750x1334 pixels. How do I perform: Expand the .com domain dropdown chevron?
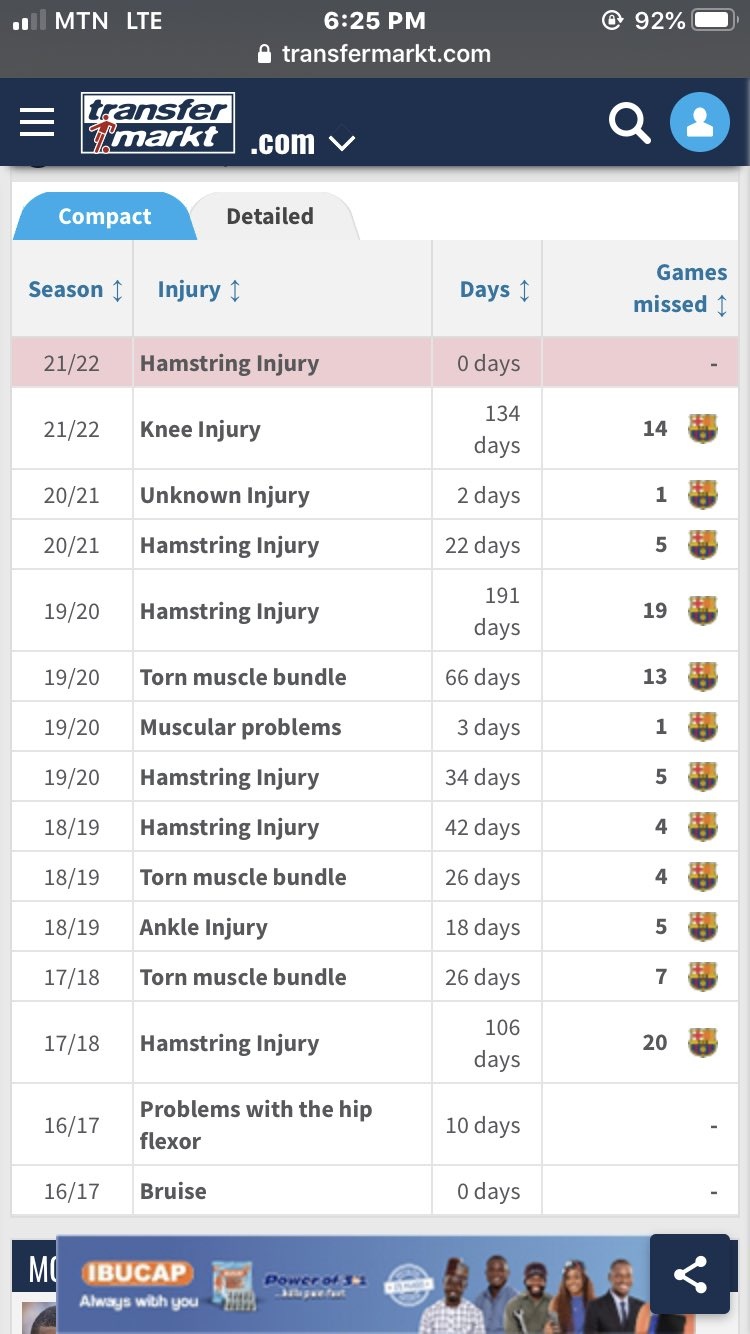coord(342,144)
